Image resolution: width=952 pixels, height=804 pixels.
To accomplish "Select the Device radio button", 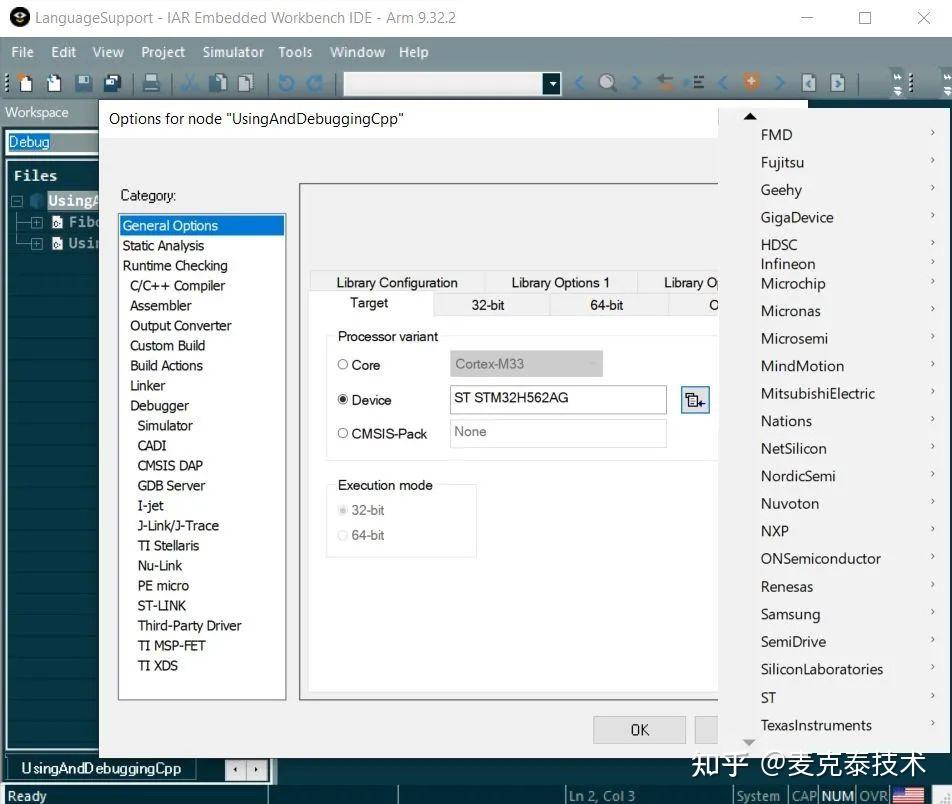I will coord(343,400).
